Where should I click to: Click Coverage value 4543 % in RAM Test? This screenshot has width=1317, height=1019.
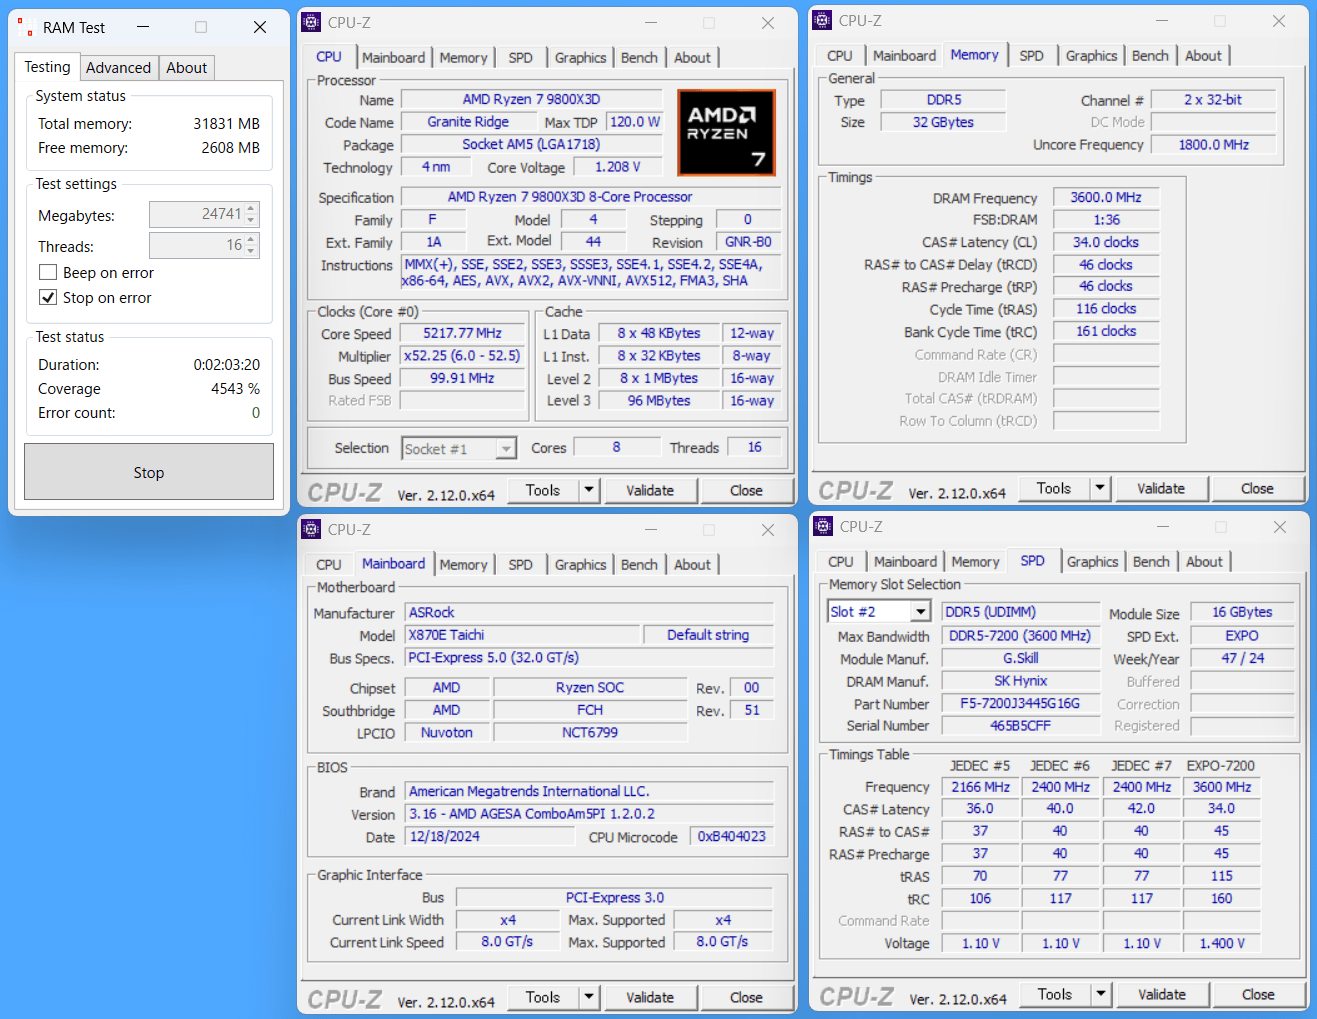tap(235, 388)
